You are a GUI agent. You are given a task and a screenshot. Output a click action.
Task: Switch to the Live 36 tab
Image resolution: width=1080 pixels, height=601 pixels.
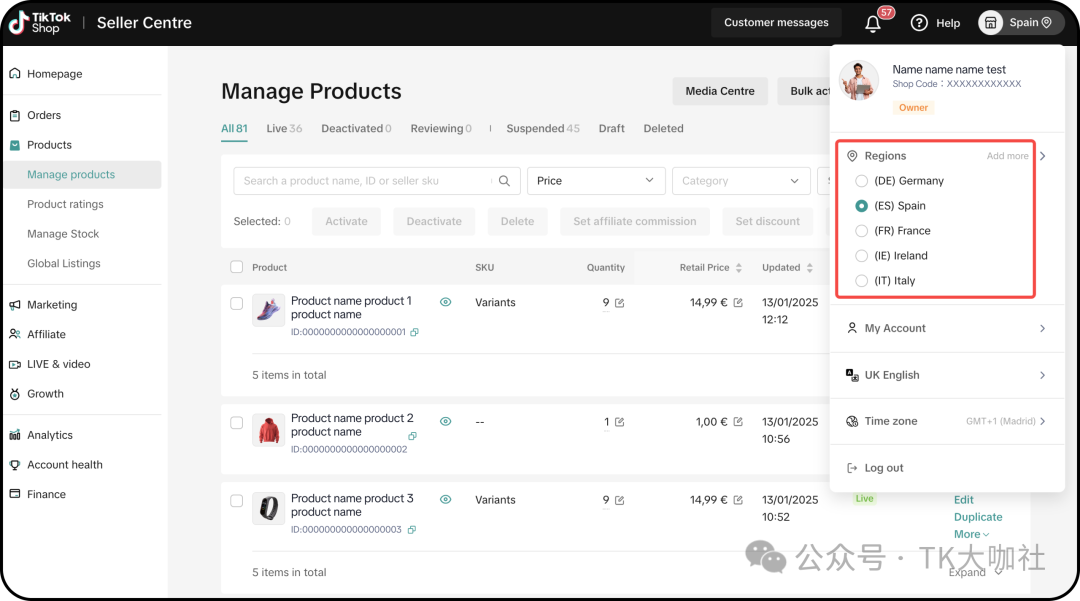284,129
